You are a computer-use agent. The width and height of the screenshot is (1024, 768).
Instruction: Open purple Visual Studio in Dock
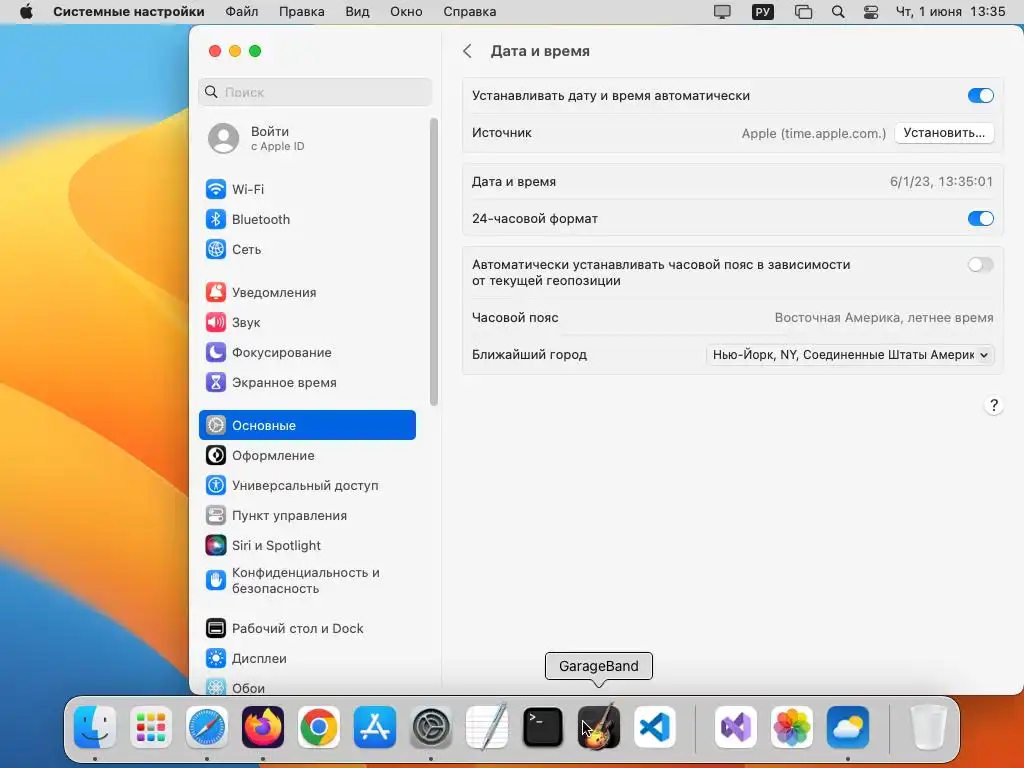[x=736, y=727]
